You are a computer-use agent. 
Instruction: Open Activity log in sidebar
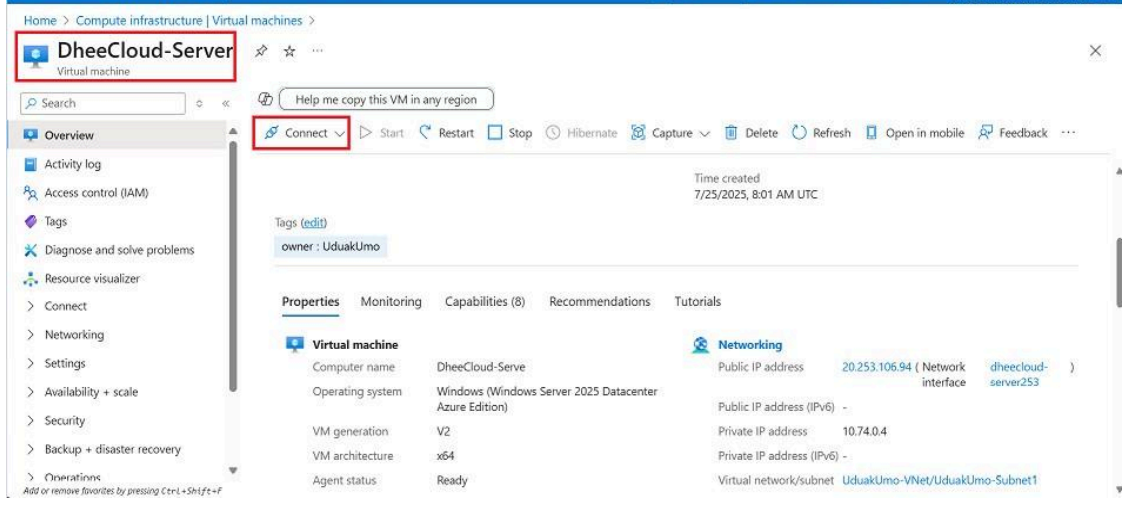pyautogui.click(x=72, y=164)
